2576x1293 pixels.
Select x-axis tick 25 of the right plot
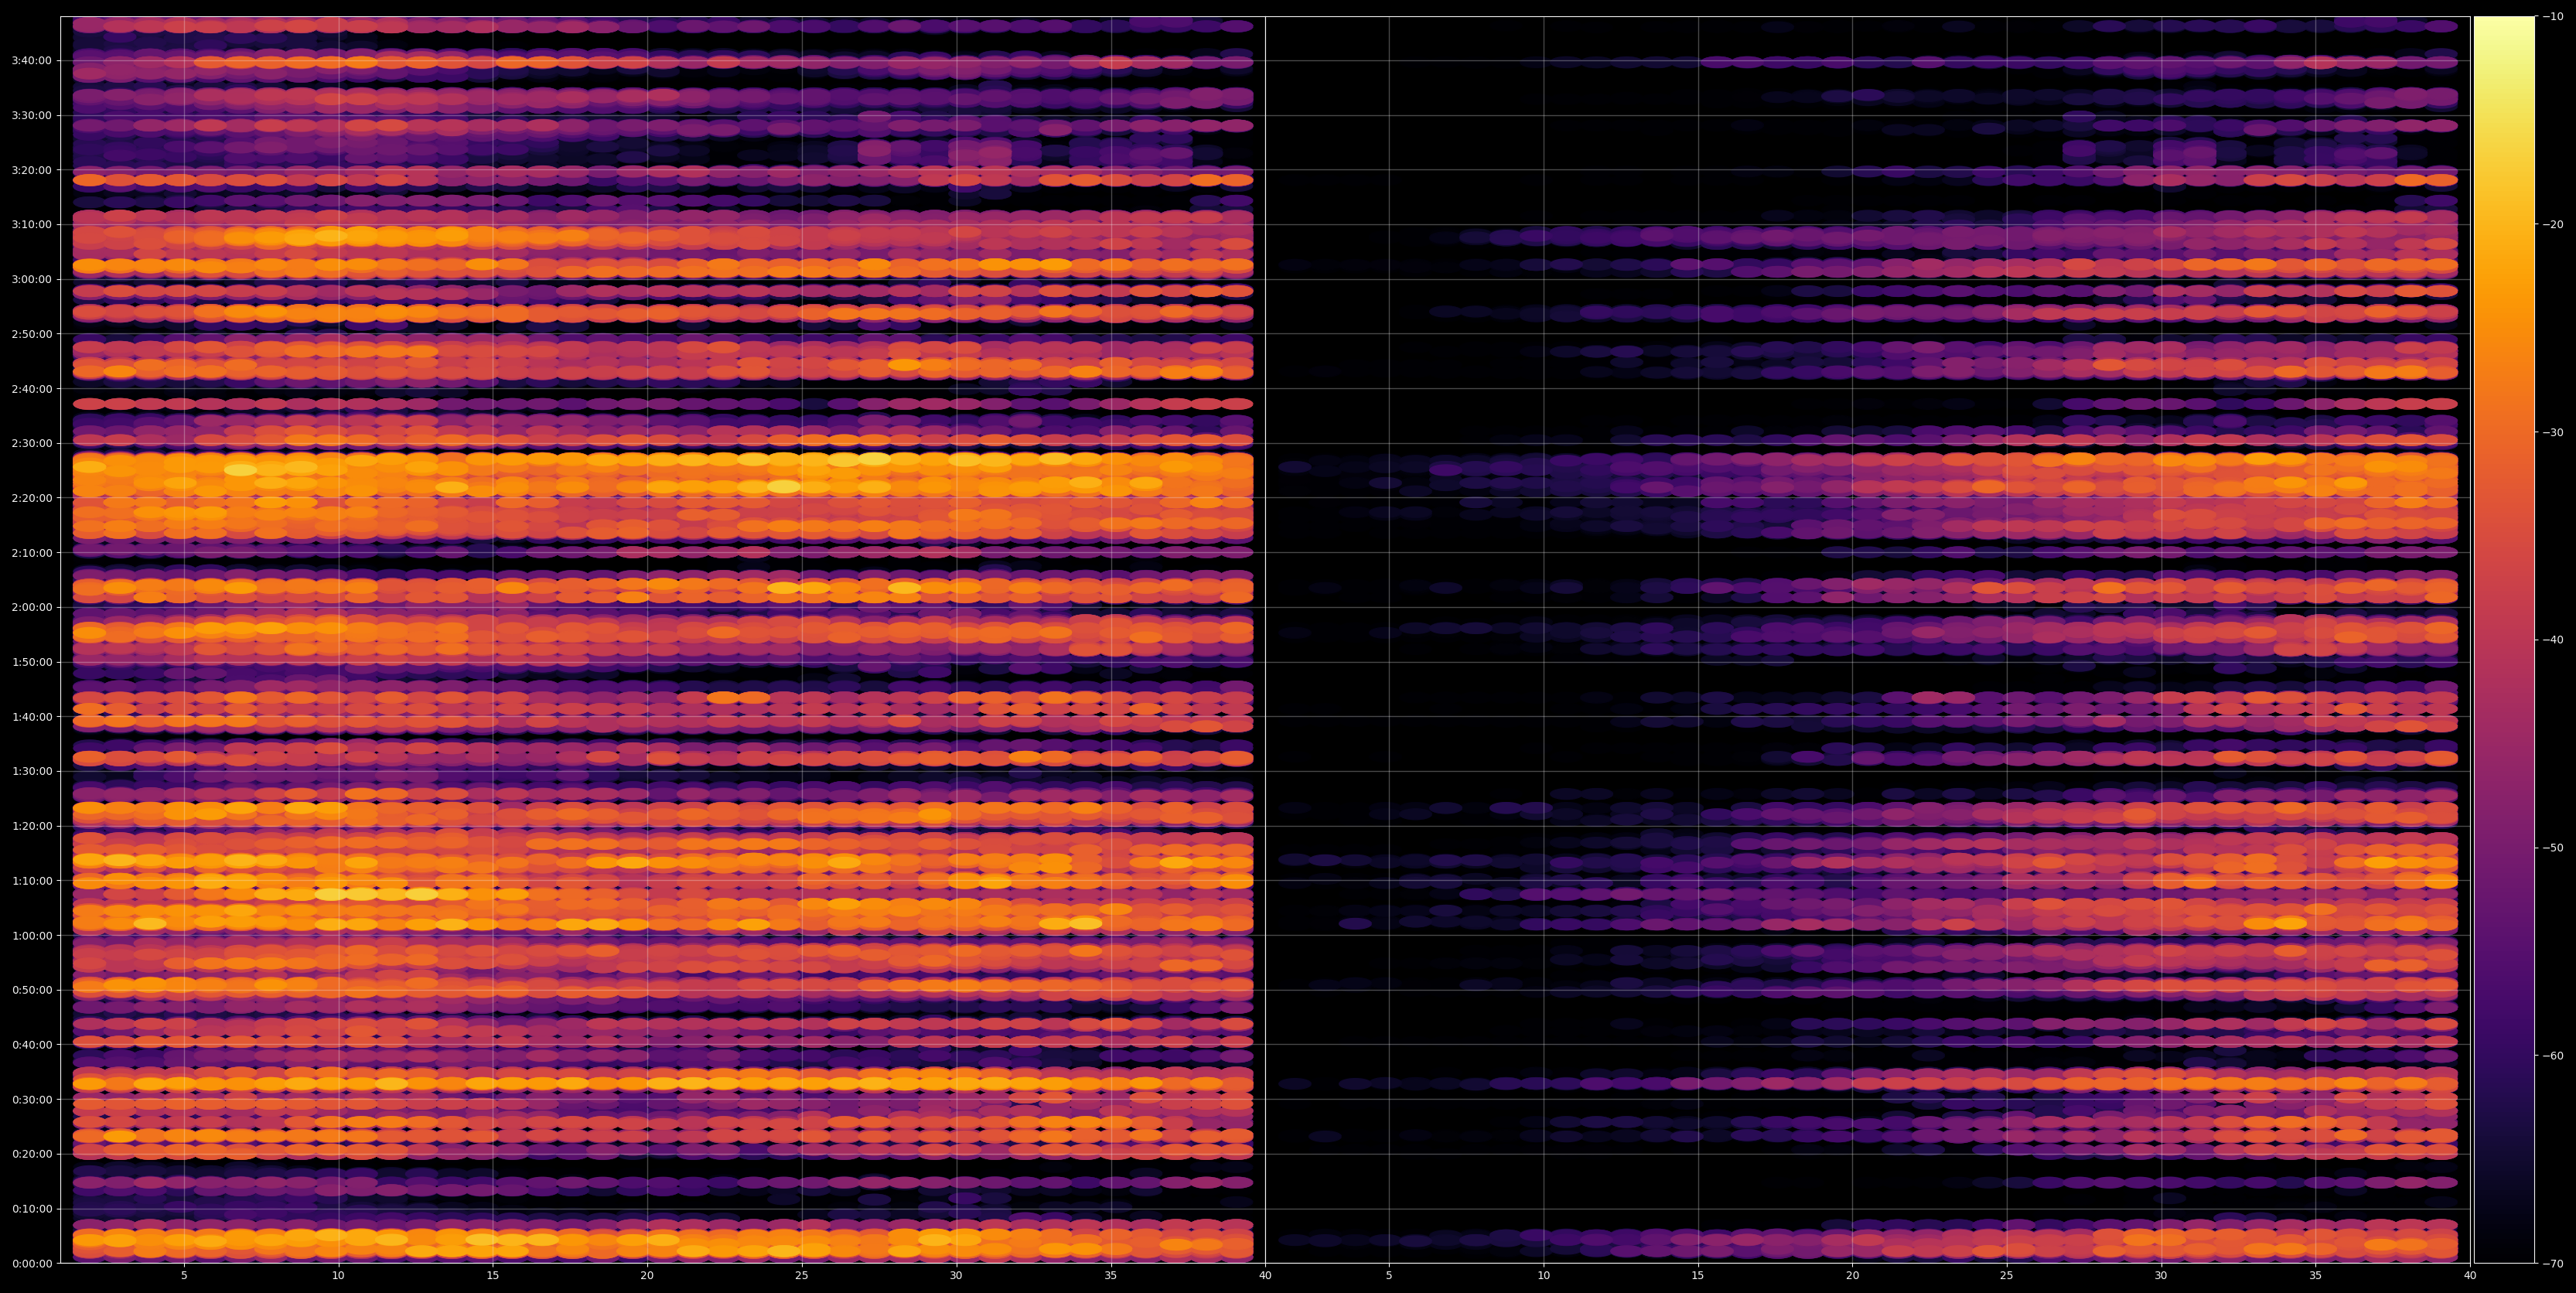pos(2007,1276)
